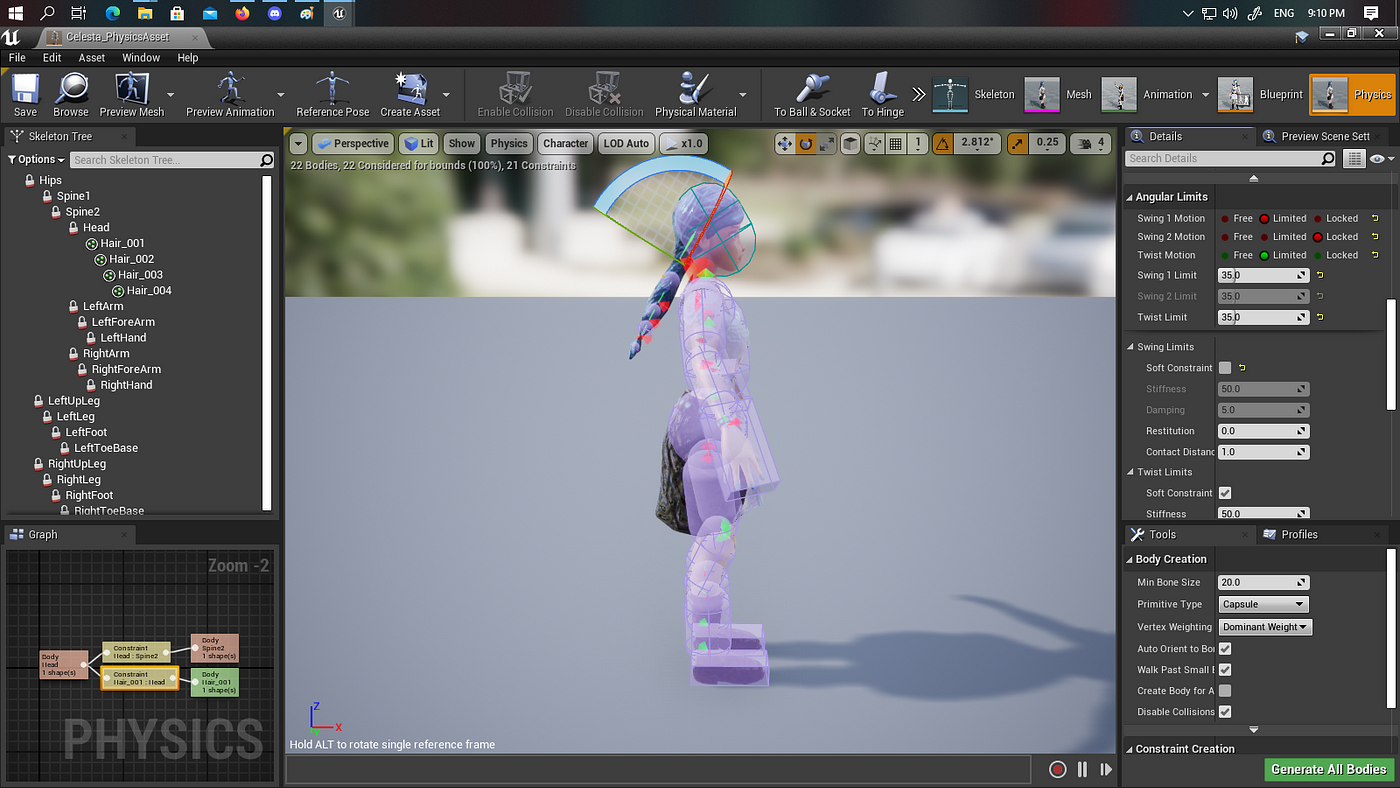This screenshot has height=788, width=1400.
Task: Select the Translate gizmo in viewport
Action: (785, 143)
